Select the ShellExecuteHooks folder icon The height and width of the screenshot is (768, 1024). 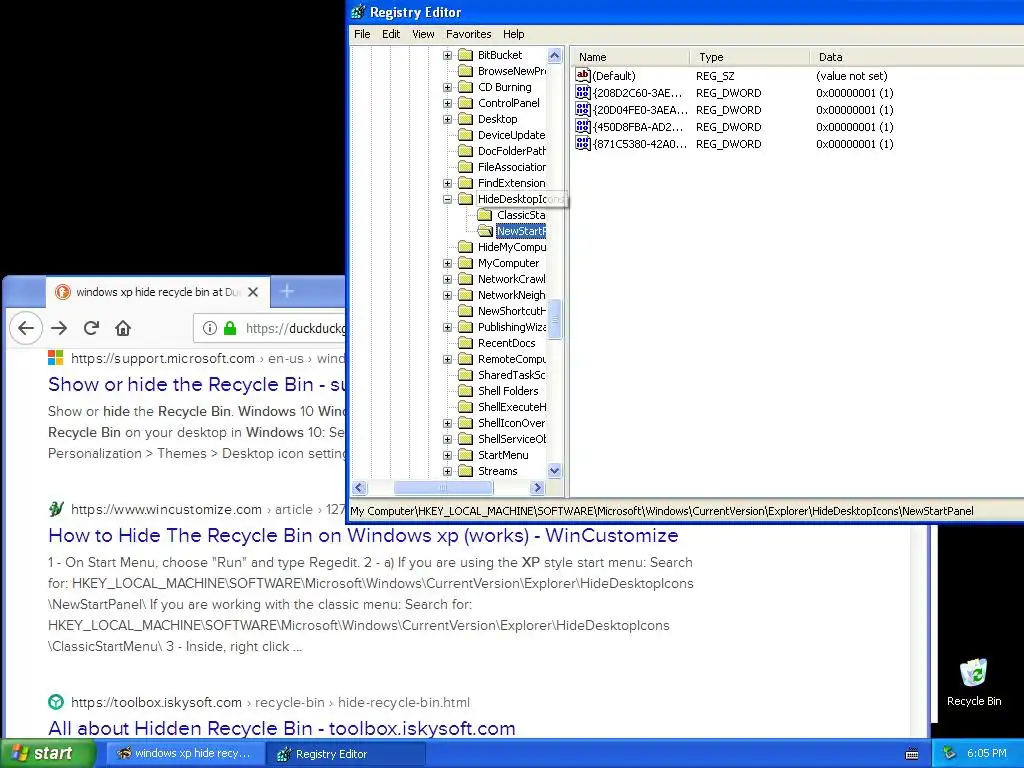click(466, 407)
